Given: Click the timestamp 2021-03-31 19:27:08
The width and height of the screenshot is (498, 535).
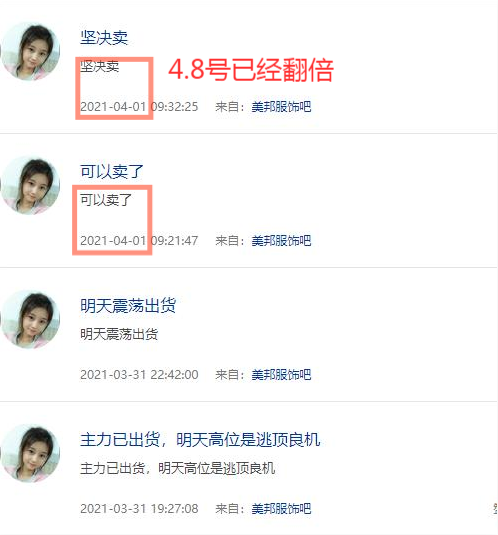Looking at the screenshot, I should [139, 509].
